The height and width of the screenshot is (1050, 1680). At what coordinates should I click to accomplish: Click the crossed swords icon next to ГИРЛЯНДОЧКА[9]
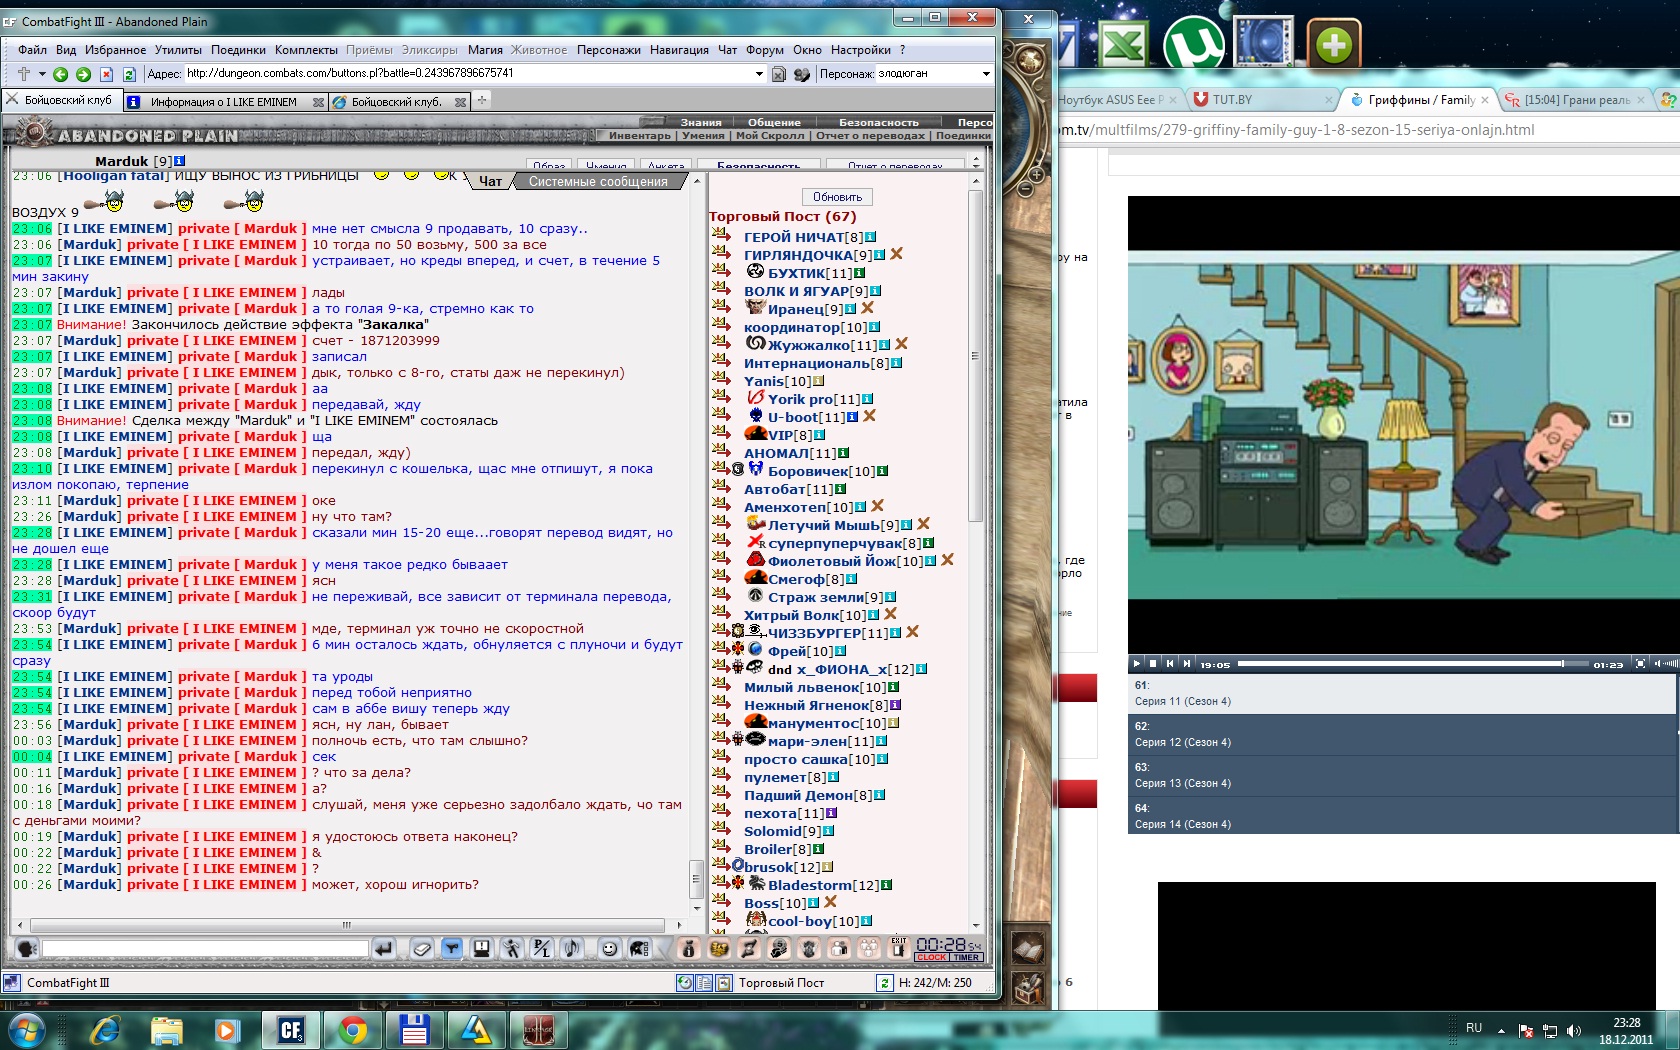(897, 254)
